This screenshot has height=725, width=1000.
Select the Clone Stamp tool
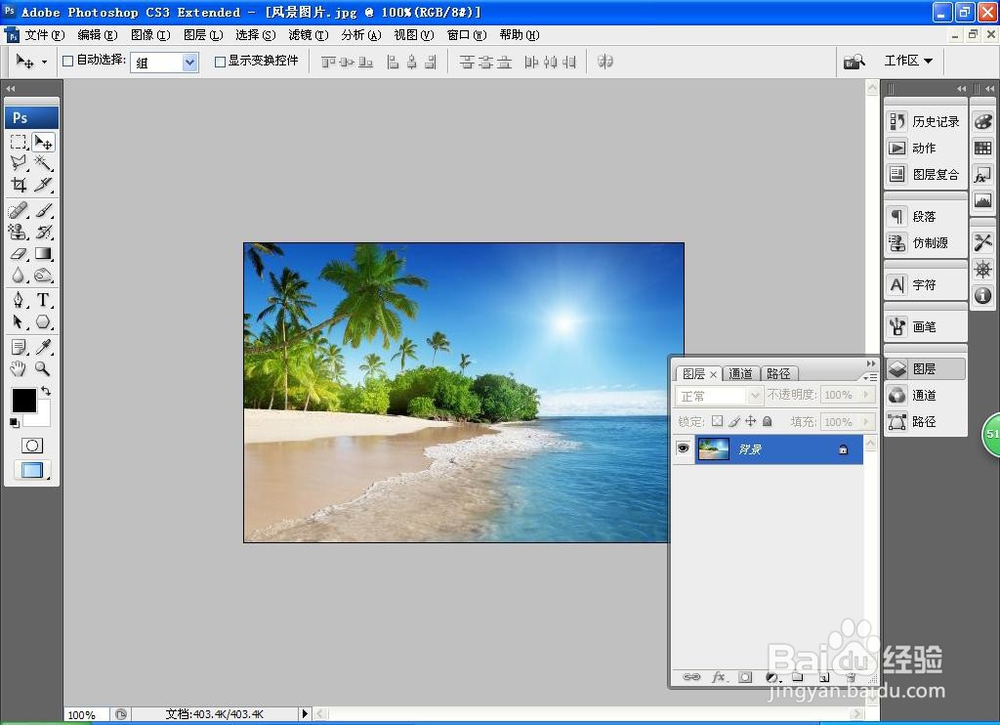(18, 231)
